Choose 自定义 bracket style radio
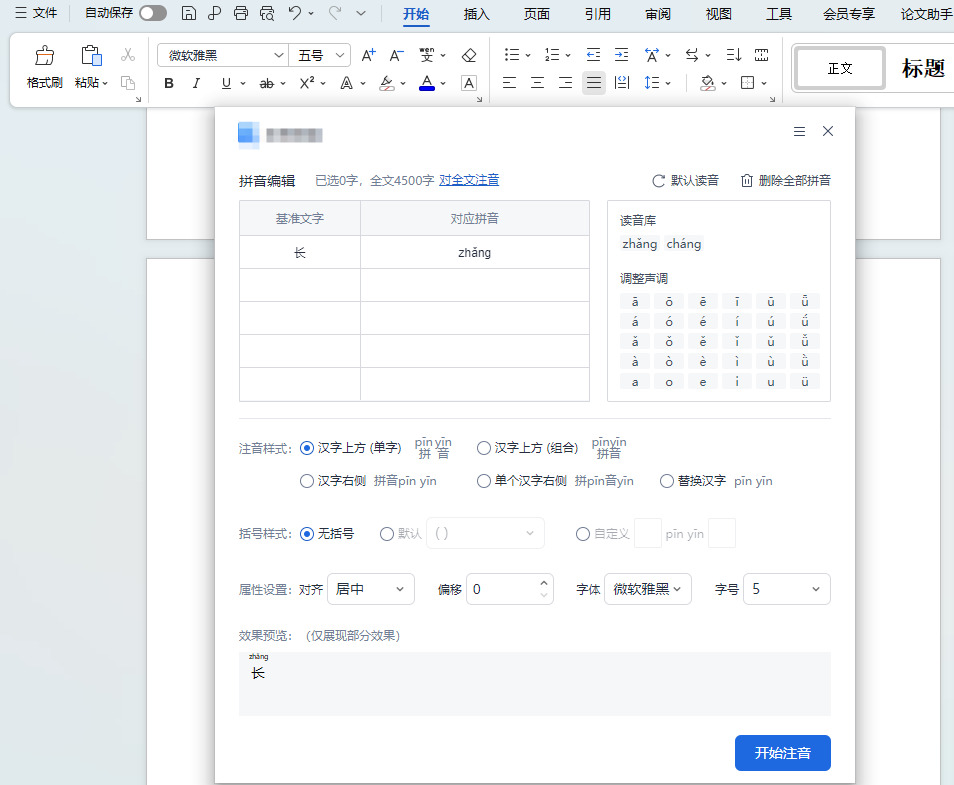Viewport: 954px width, 785px height. point(582,534)
